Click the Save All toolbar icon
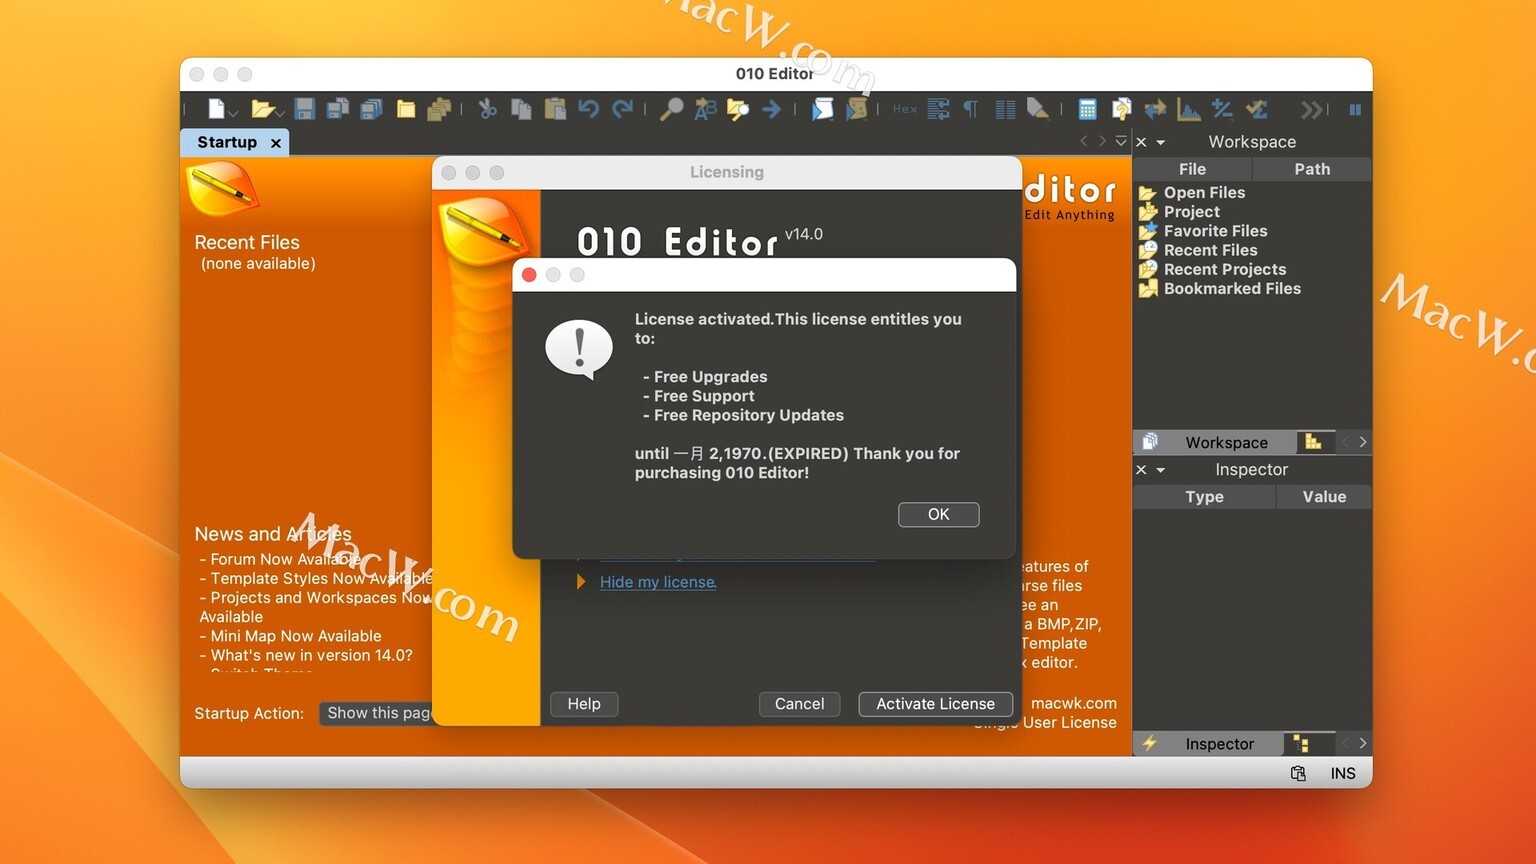Screen dimensions: 1536x864 click(x=371, y=109)
